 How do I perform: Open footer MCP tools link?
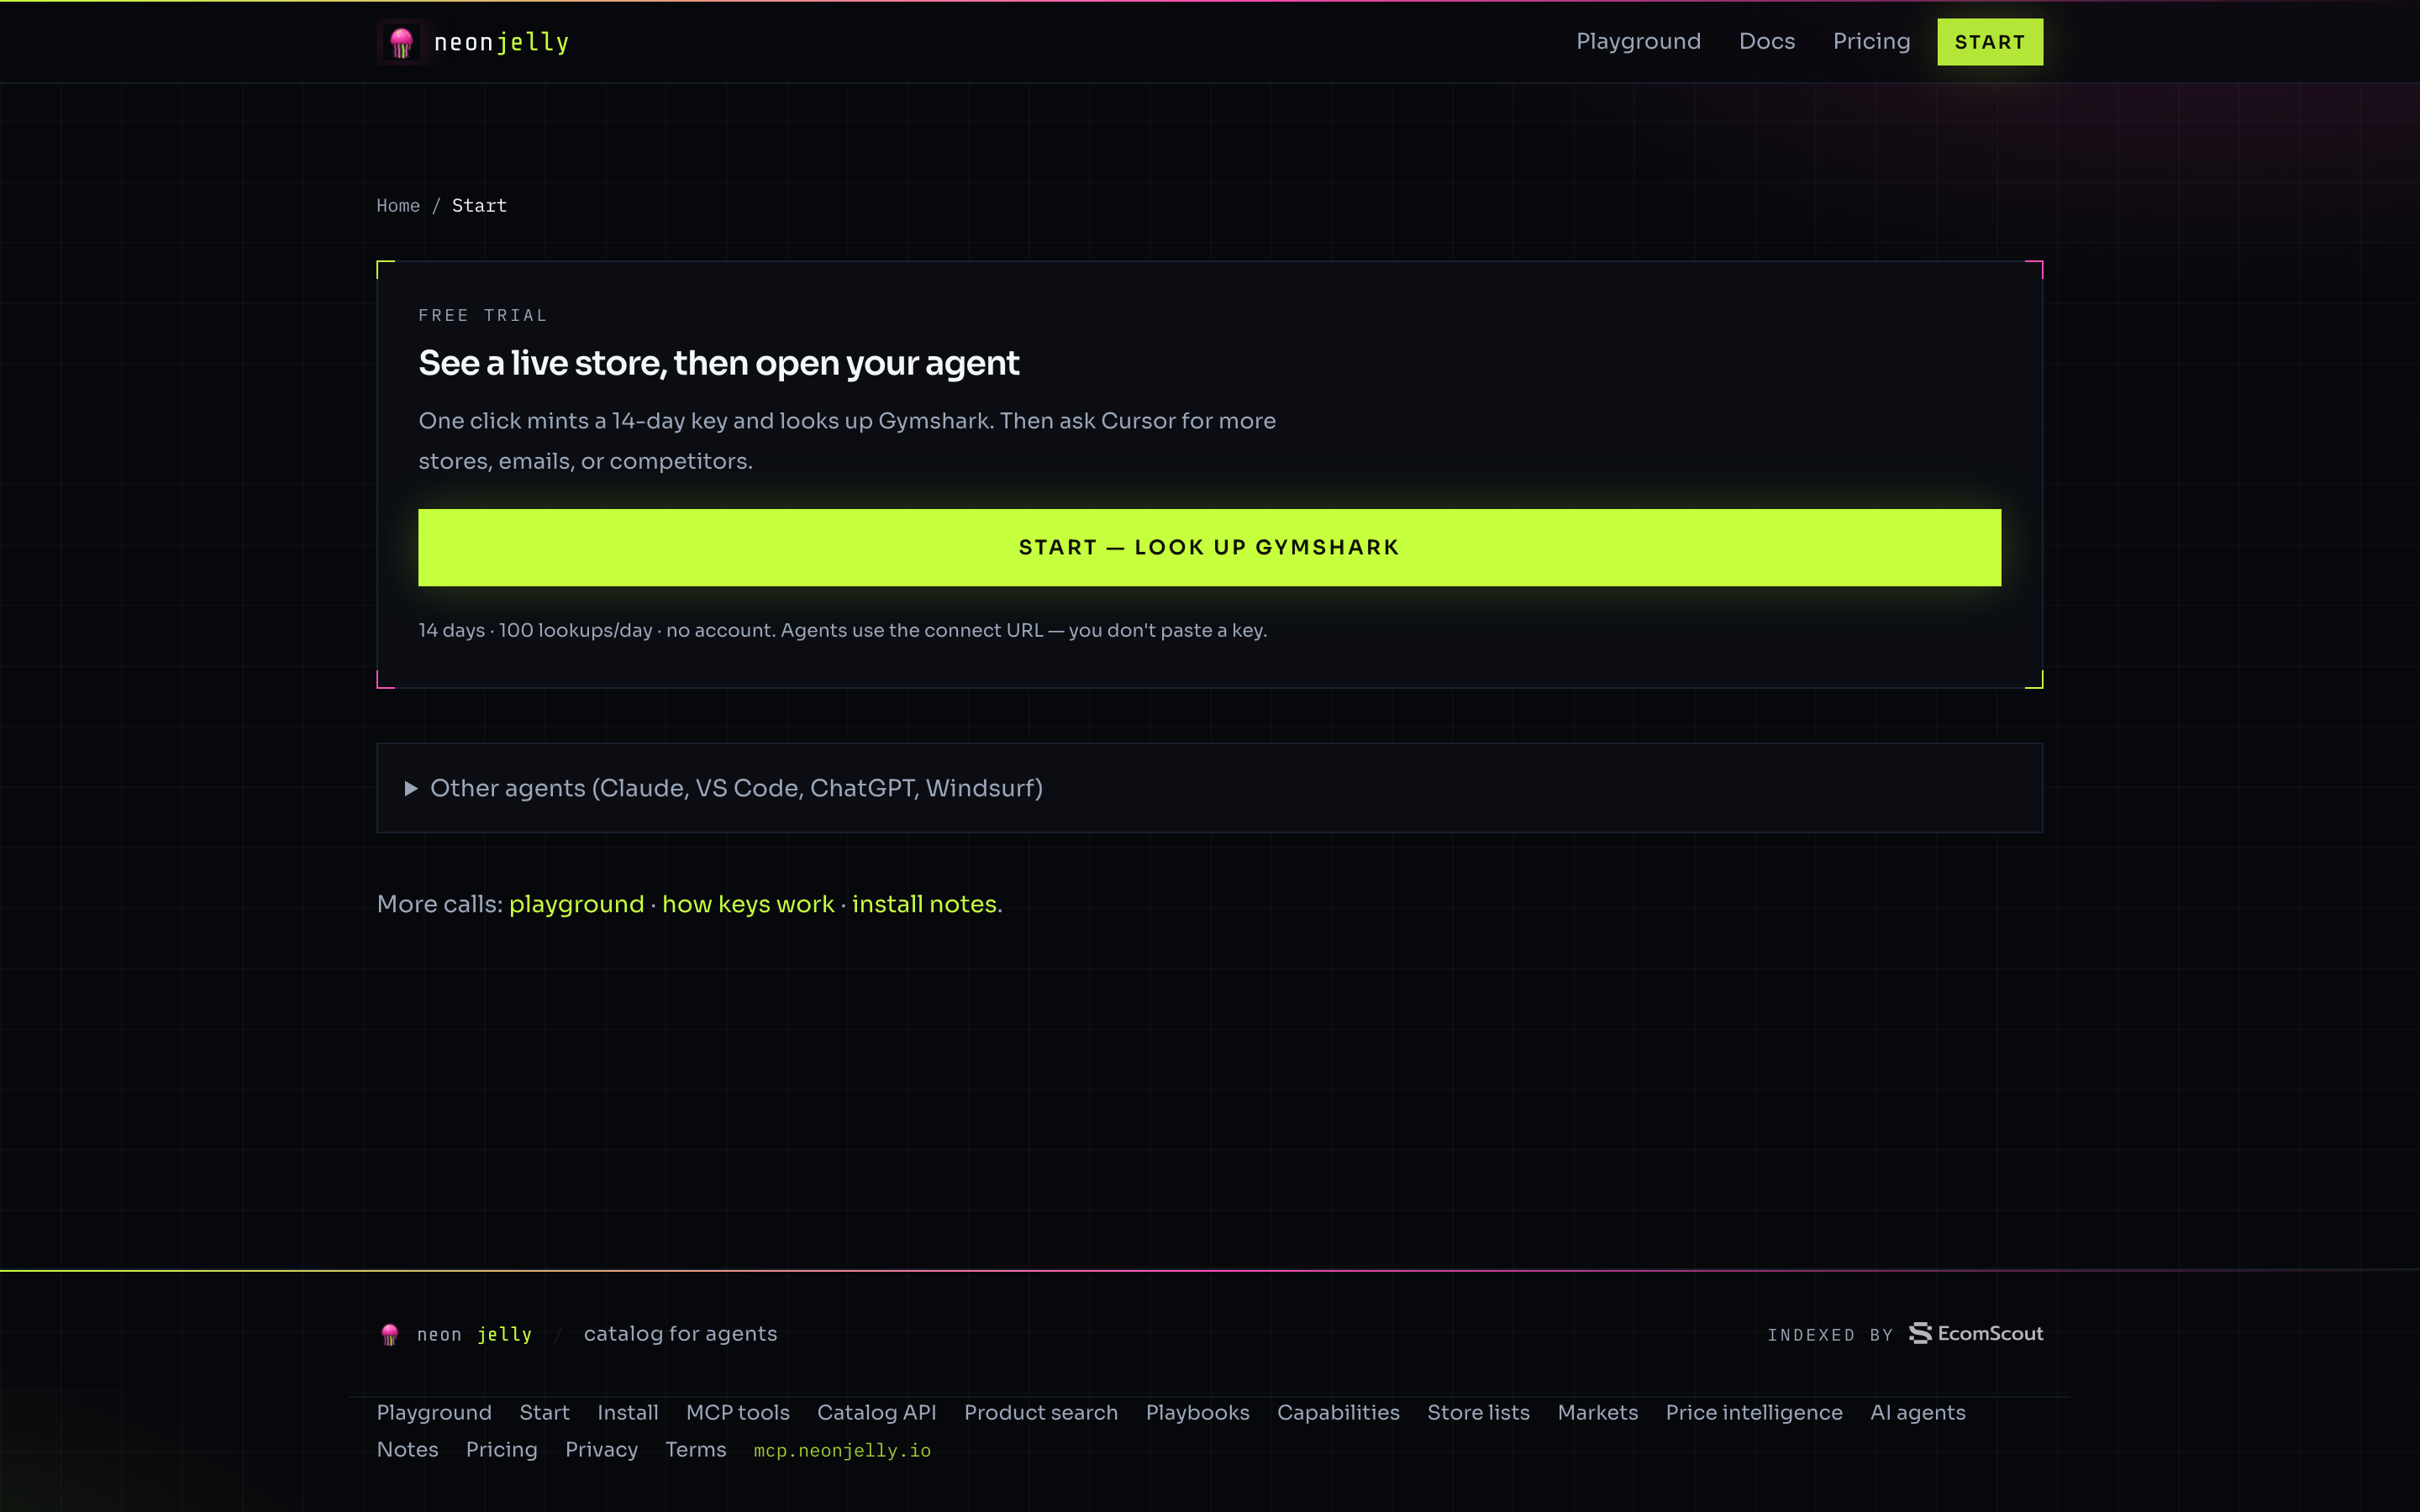pyautogui.click(x=737, y=1412)
